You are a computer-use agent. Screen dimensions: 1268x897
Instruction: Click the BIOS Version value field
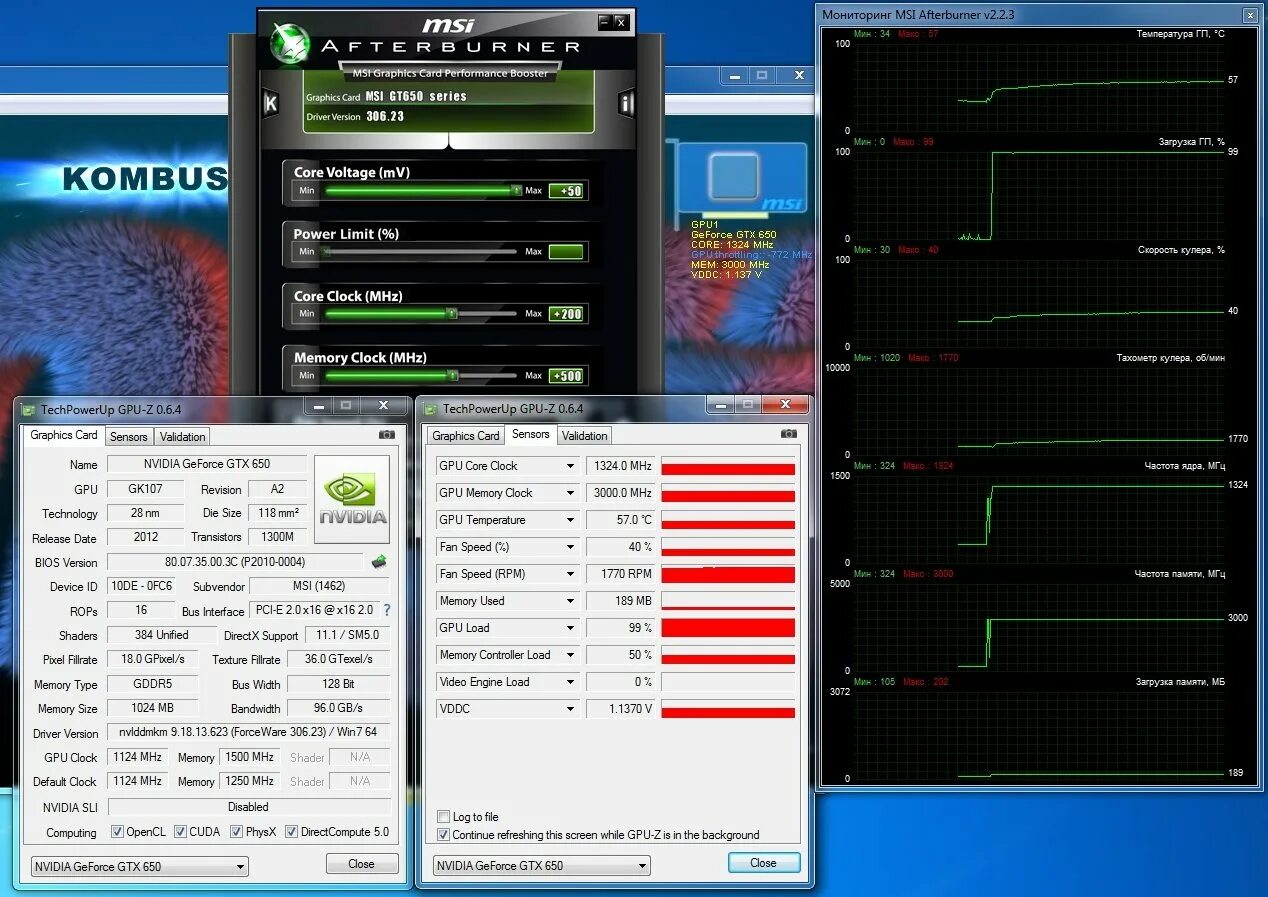(x=235, y=562)
